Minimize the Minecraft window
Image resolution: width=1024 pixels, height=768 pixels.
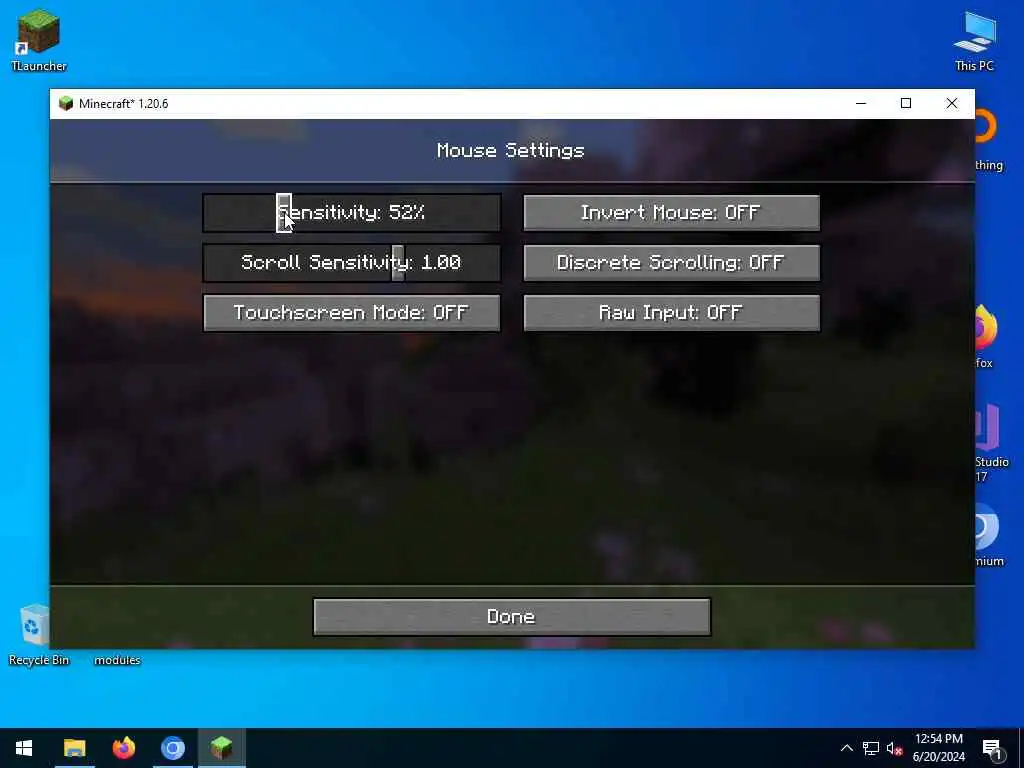click(x=861, y=103)
